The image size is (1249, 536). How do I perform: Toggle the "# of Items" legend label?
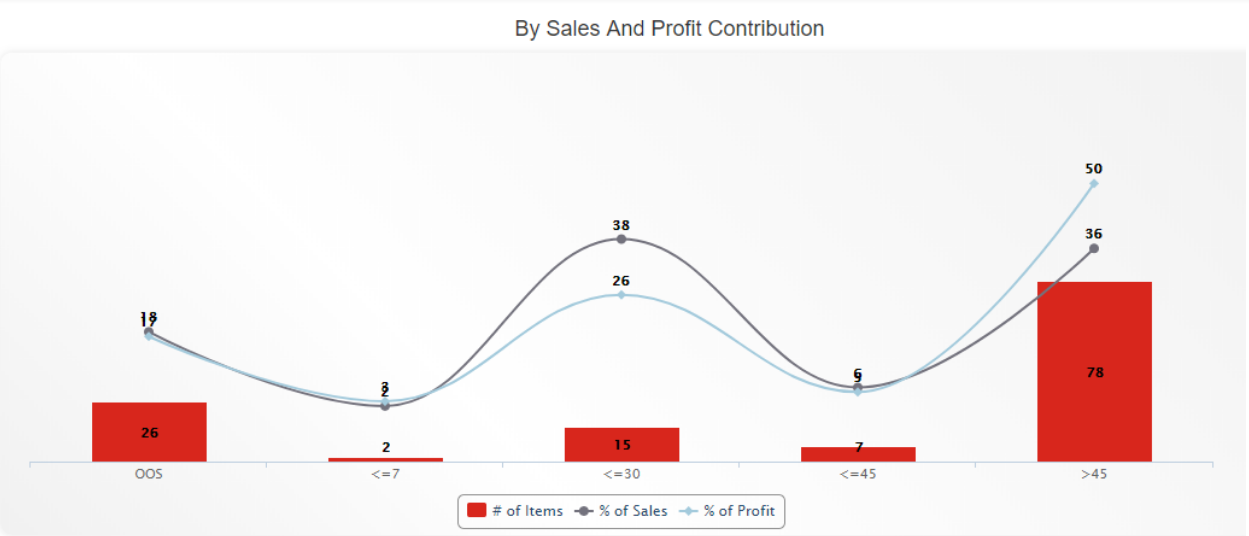point(527,511)
